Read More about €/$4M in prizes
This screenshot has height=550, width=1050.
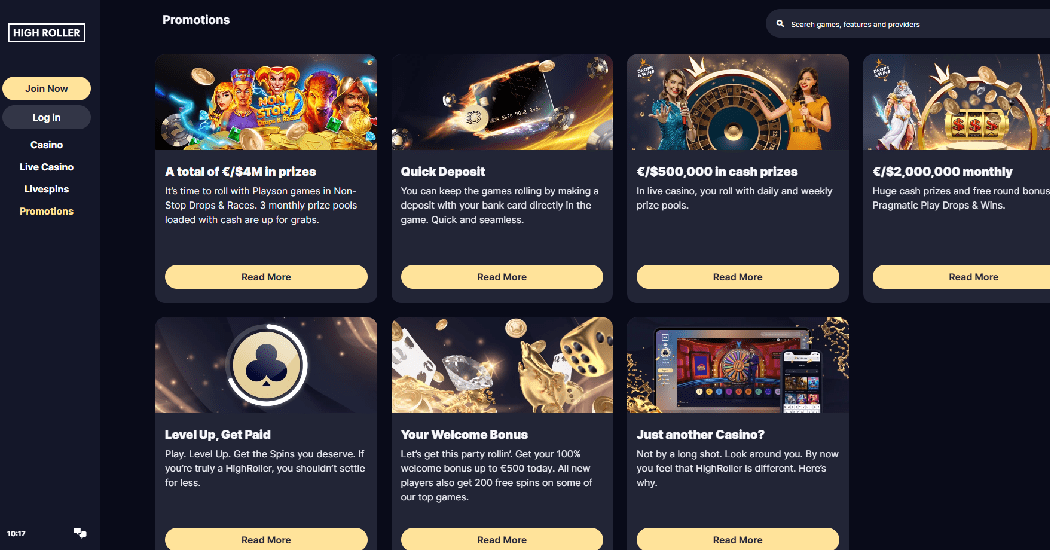266,277
